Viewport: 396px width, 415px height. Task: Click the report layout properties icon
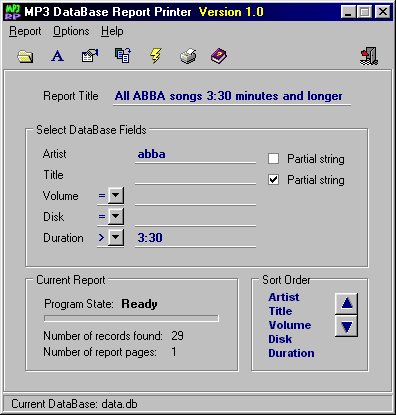click(90, 56)
